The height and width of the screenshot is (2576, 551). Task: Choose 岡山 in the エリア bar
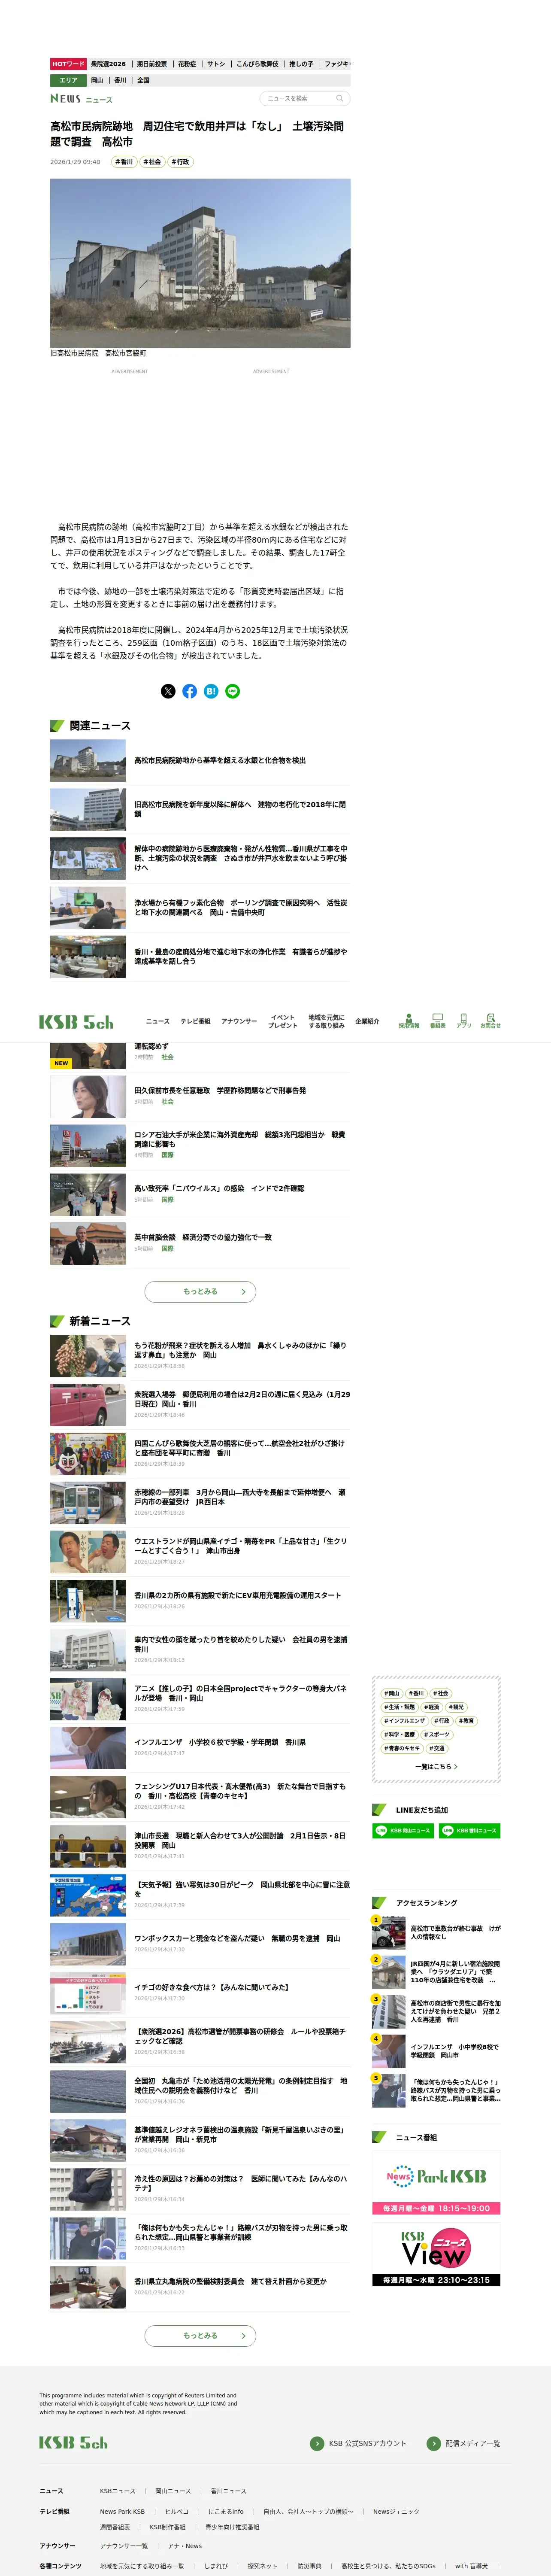[x=97, y=80]
